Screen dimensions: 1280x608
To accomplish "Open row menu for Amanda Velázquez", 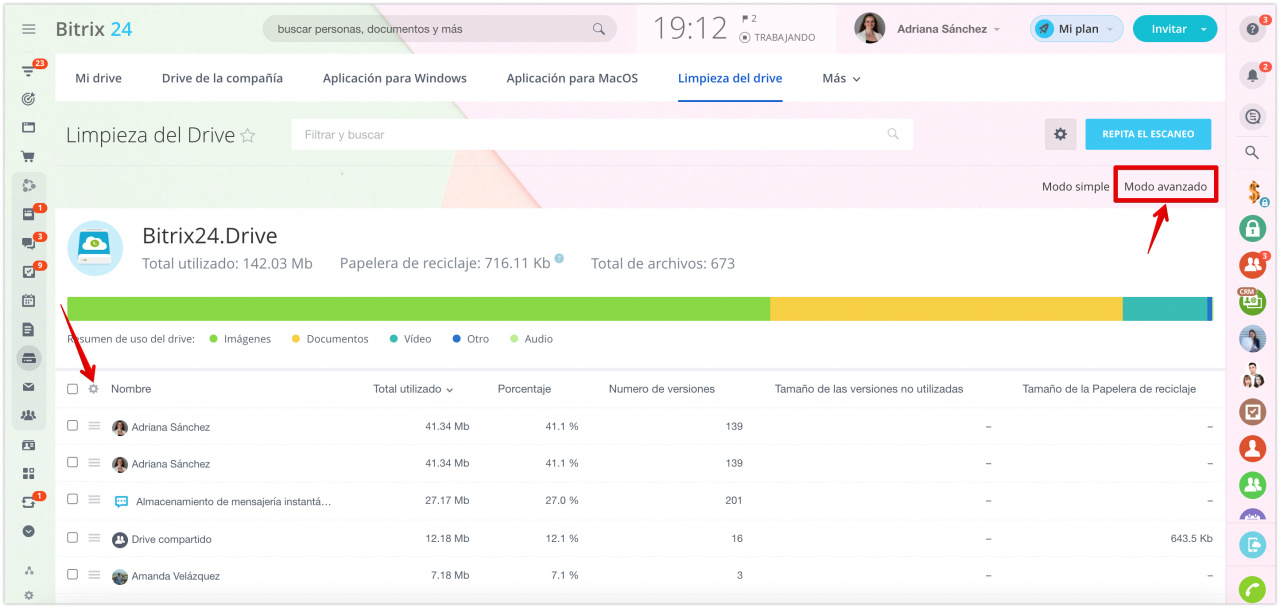I will pyautogui.click(x=95, y=575).
